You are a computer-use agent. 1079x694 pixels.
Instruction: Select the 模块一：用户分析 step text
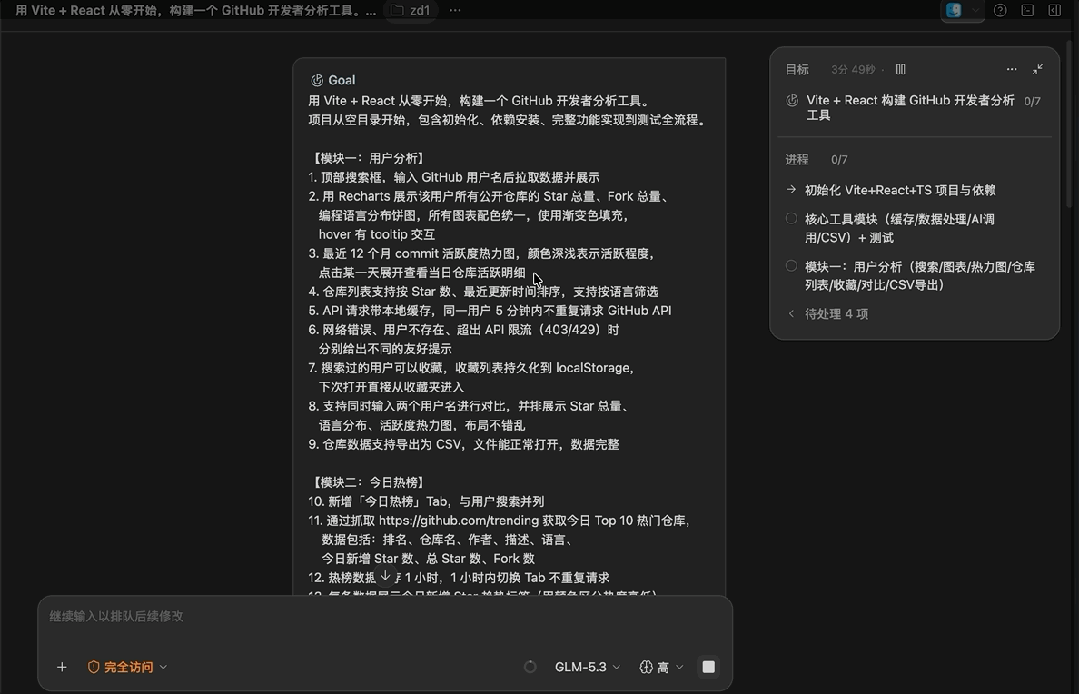click(920, 276)
